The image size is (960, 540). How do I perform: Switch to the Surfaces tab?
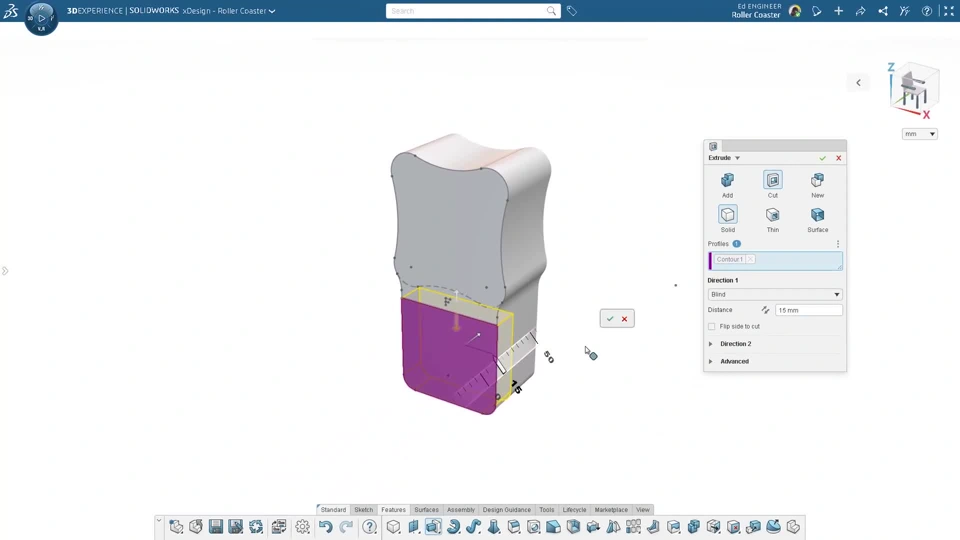(x=426, y=509)
